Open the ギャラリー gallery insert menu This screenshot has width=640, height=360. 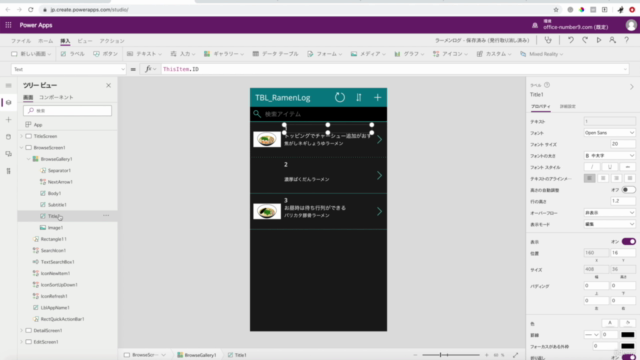point(224,54)
